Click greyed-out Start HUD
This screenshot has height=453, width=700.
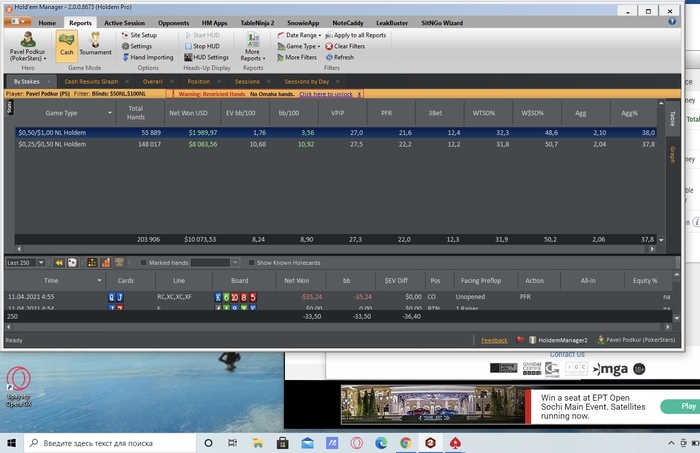point(202,35)
